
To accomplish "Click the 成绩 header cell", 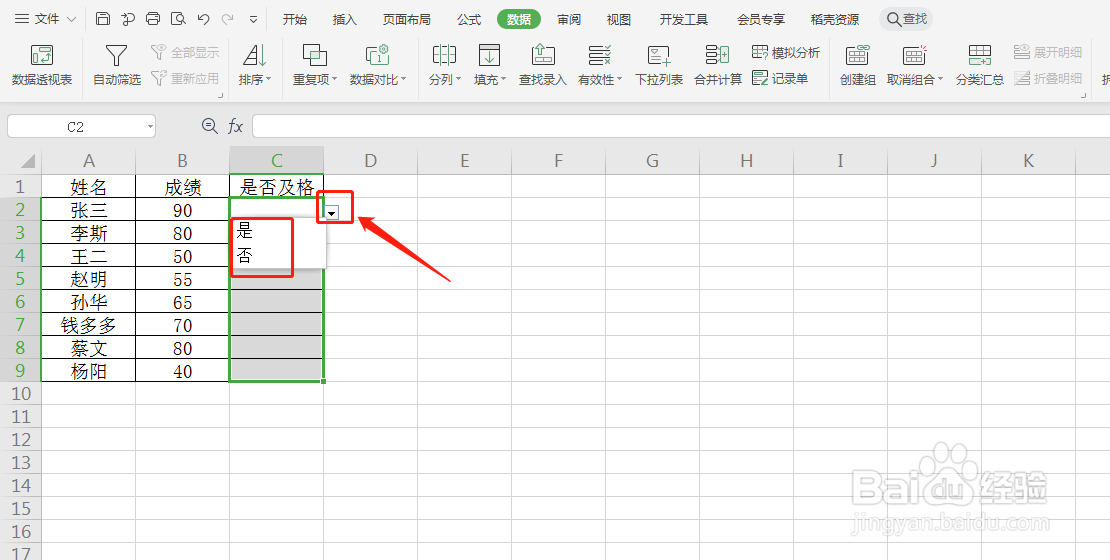I will (x=183, y=187).
